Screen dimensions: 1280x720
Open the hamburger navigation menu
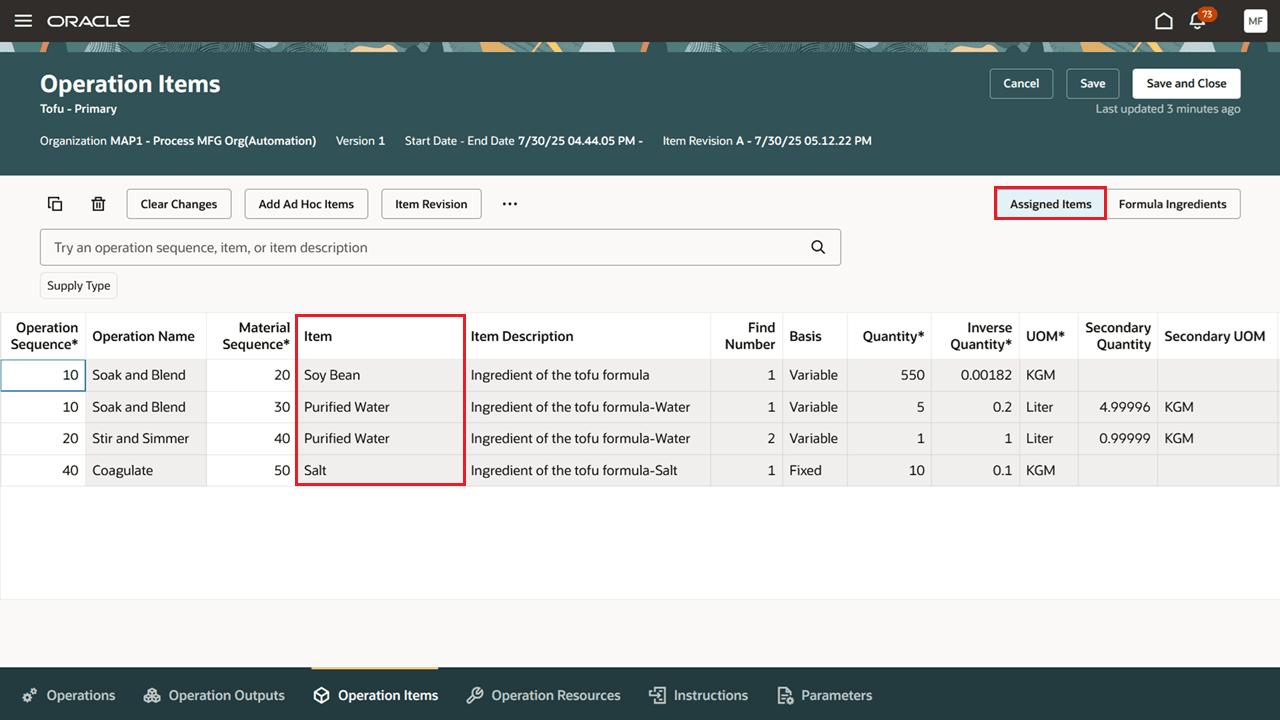(x=23, y=21)
